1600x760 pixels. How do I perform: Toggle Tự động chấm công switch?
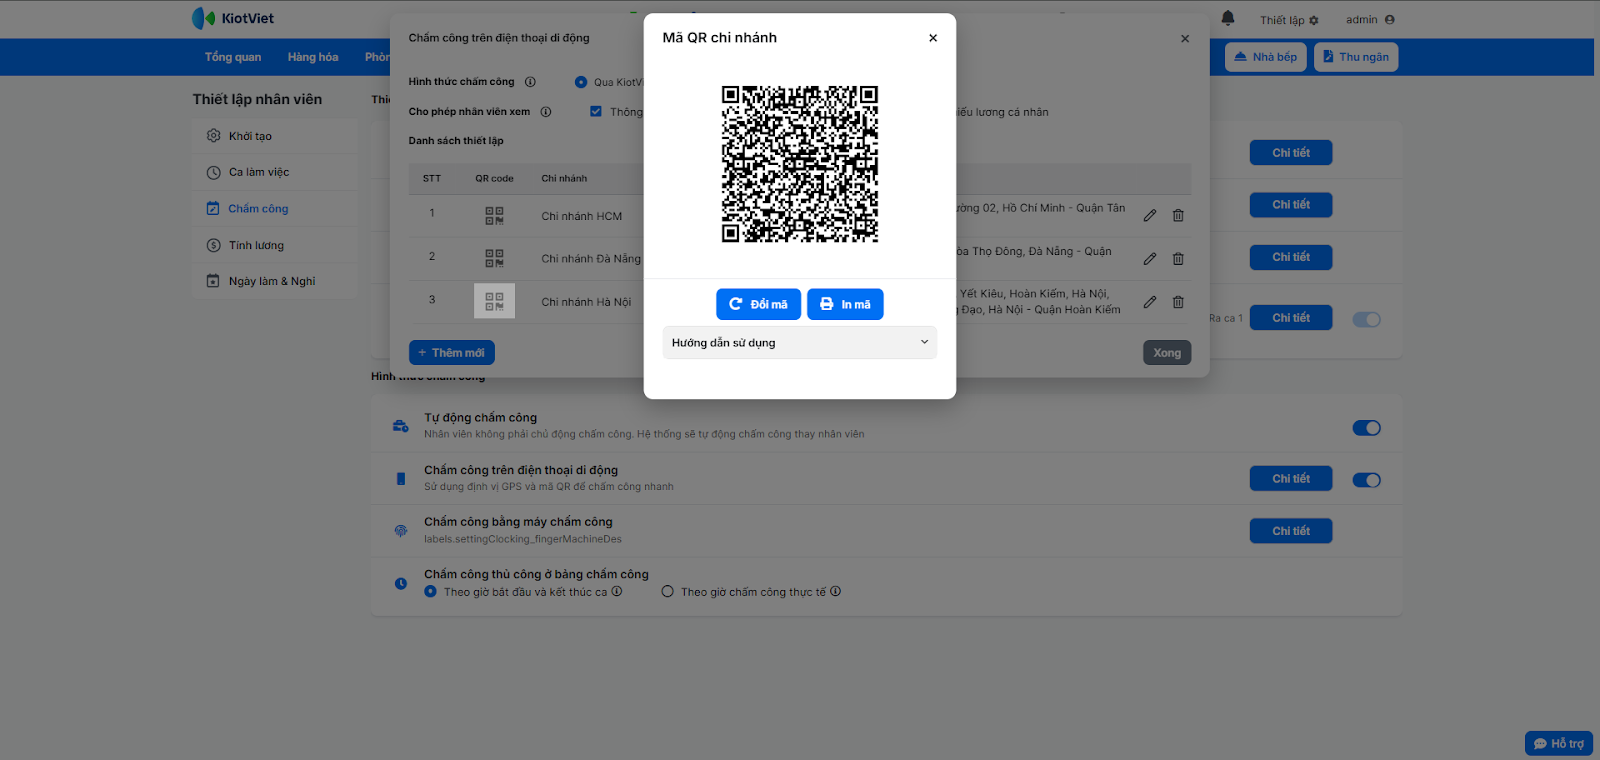(x=1367, y=428)
